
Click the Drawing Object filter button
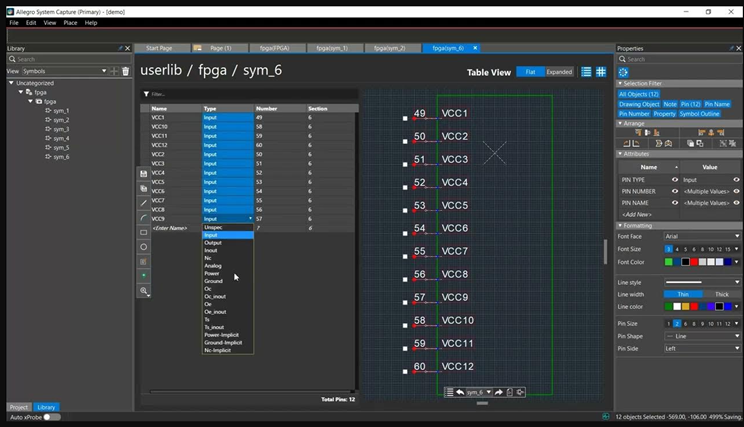click(639, 104)
